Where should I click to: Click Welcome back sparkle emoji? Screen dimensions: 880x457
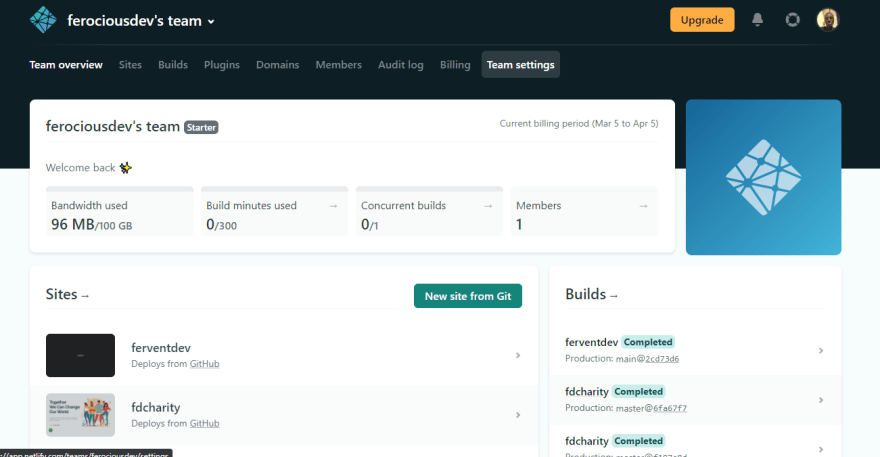[x=126, y=167]
